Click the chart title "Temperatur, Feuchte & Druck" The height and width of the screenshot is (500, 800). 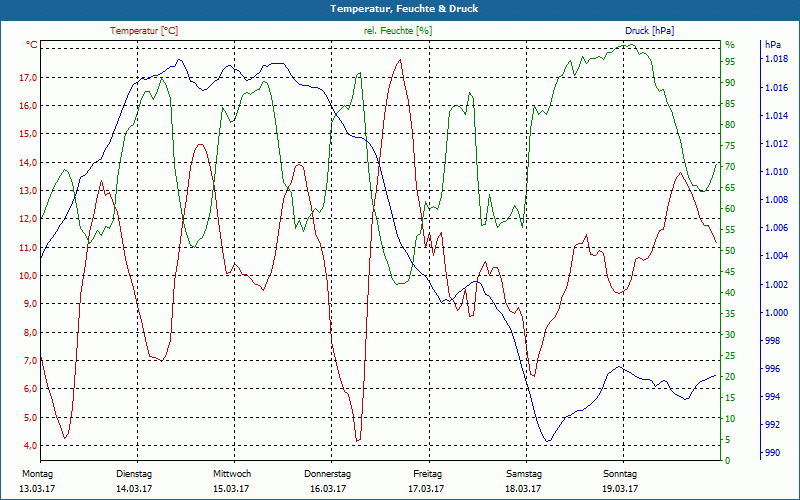tap(404, 9)
